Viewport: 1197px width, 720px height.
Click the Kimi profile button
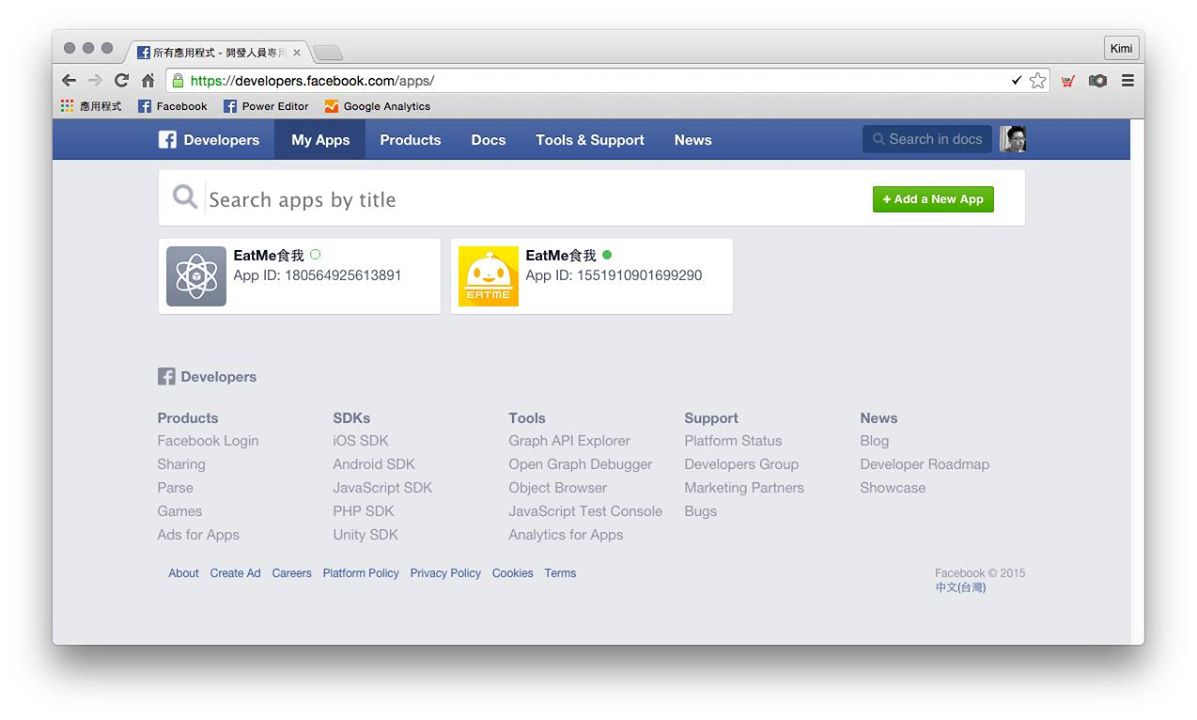(1121, 48)
